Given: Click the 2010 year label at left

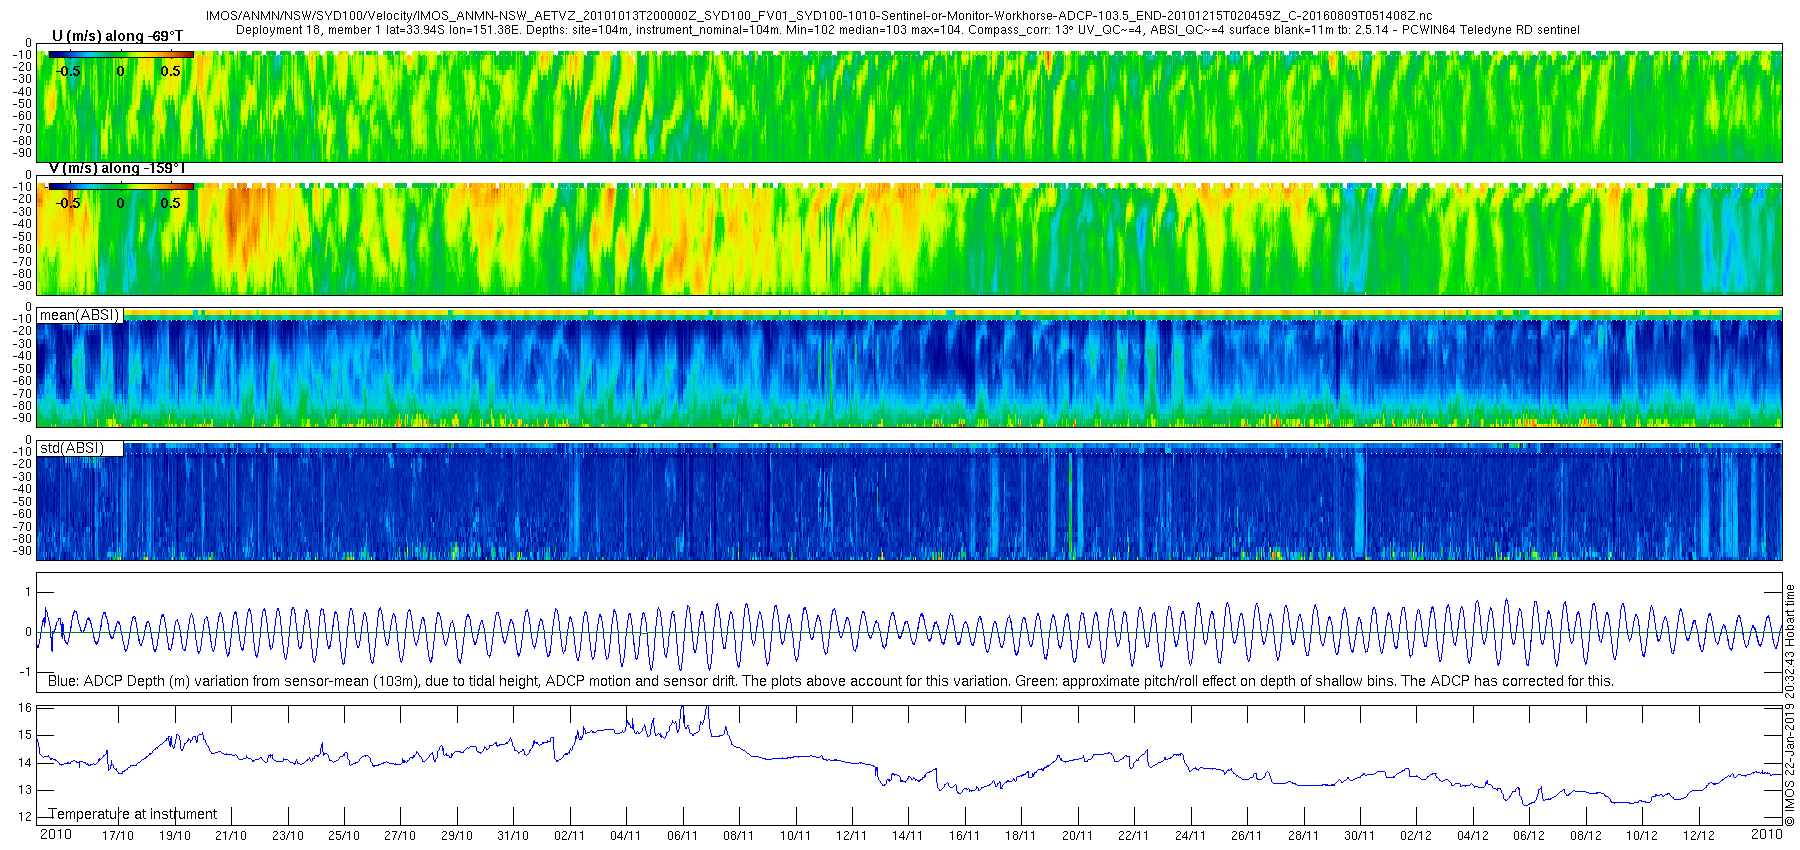Looking at the screenshot, I should pos(55,834).
